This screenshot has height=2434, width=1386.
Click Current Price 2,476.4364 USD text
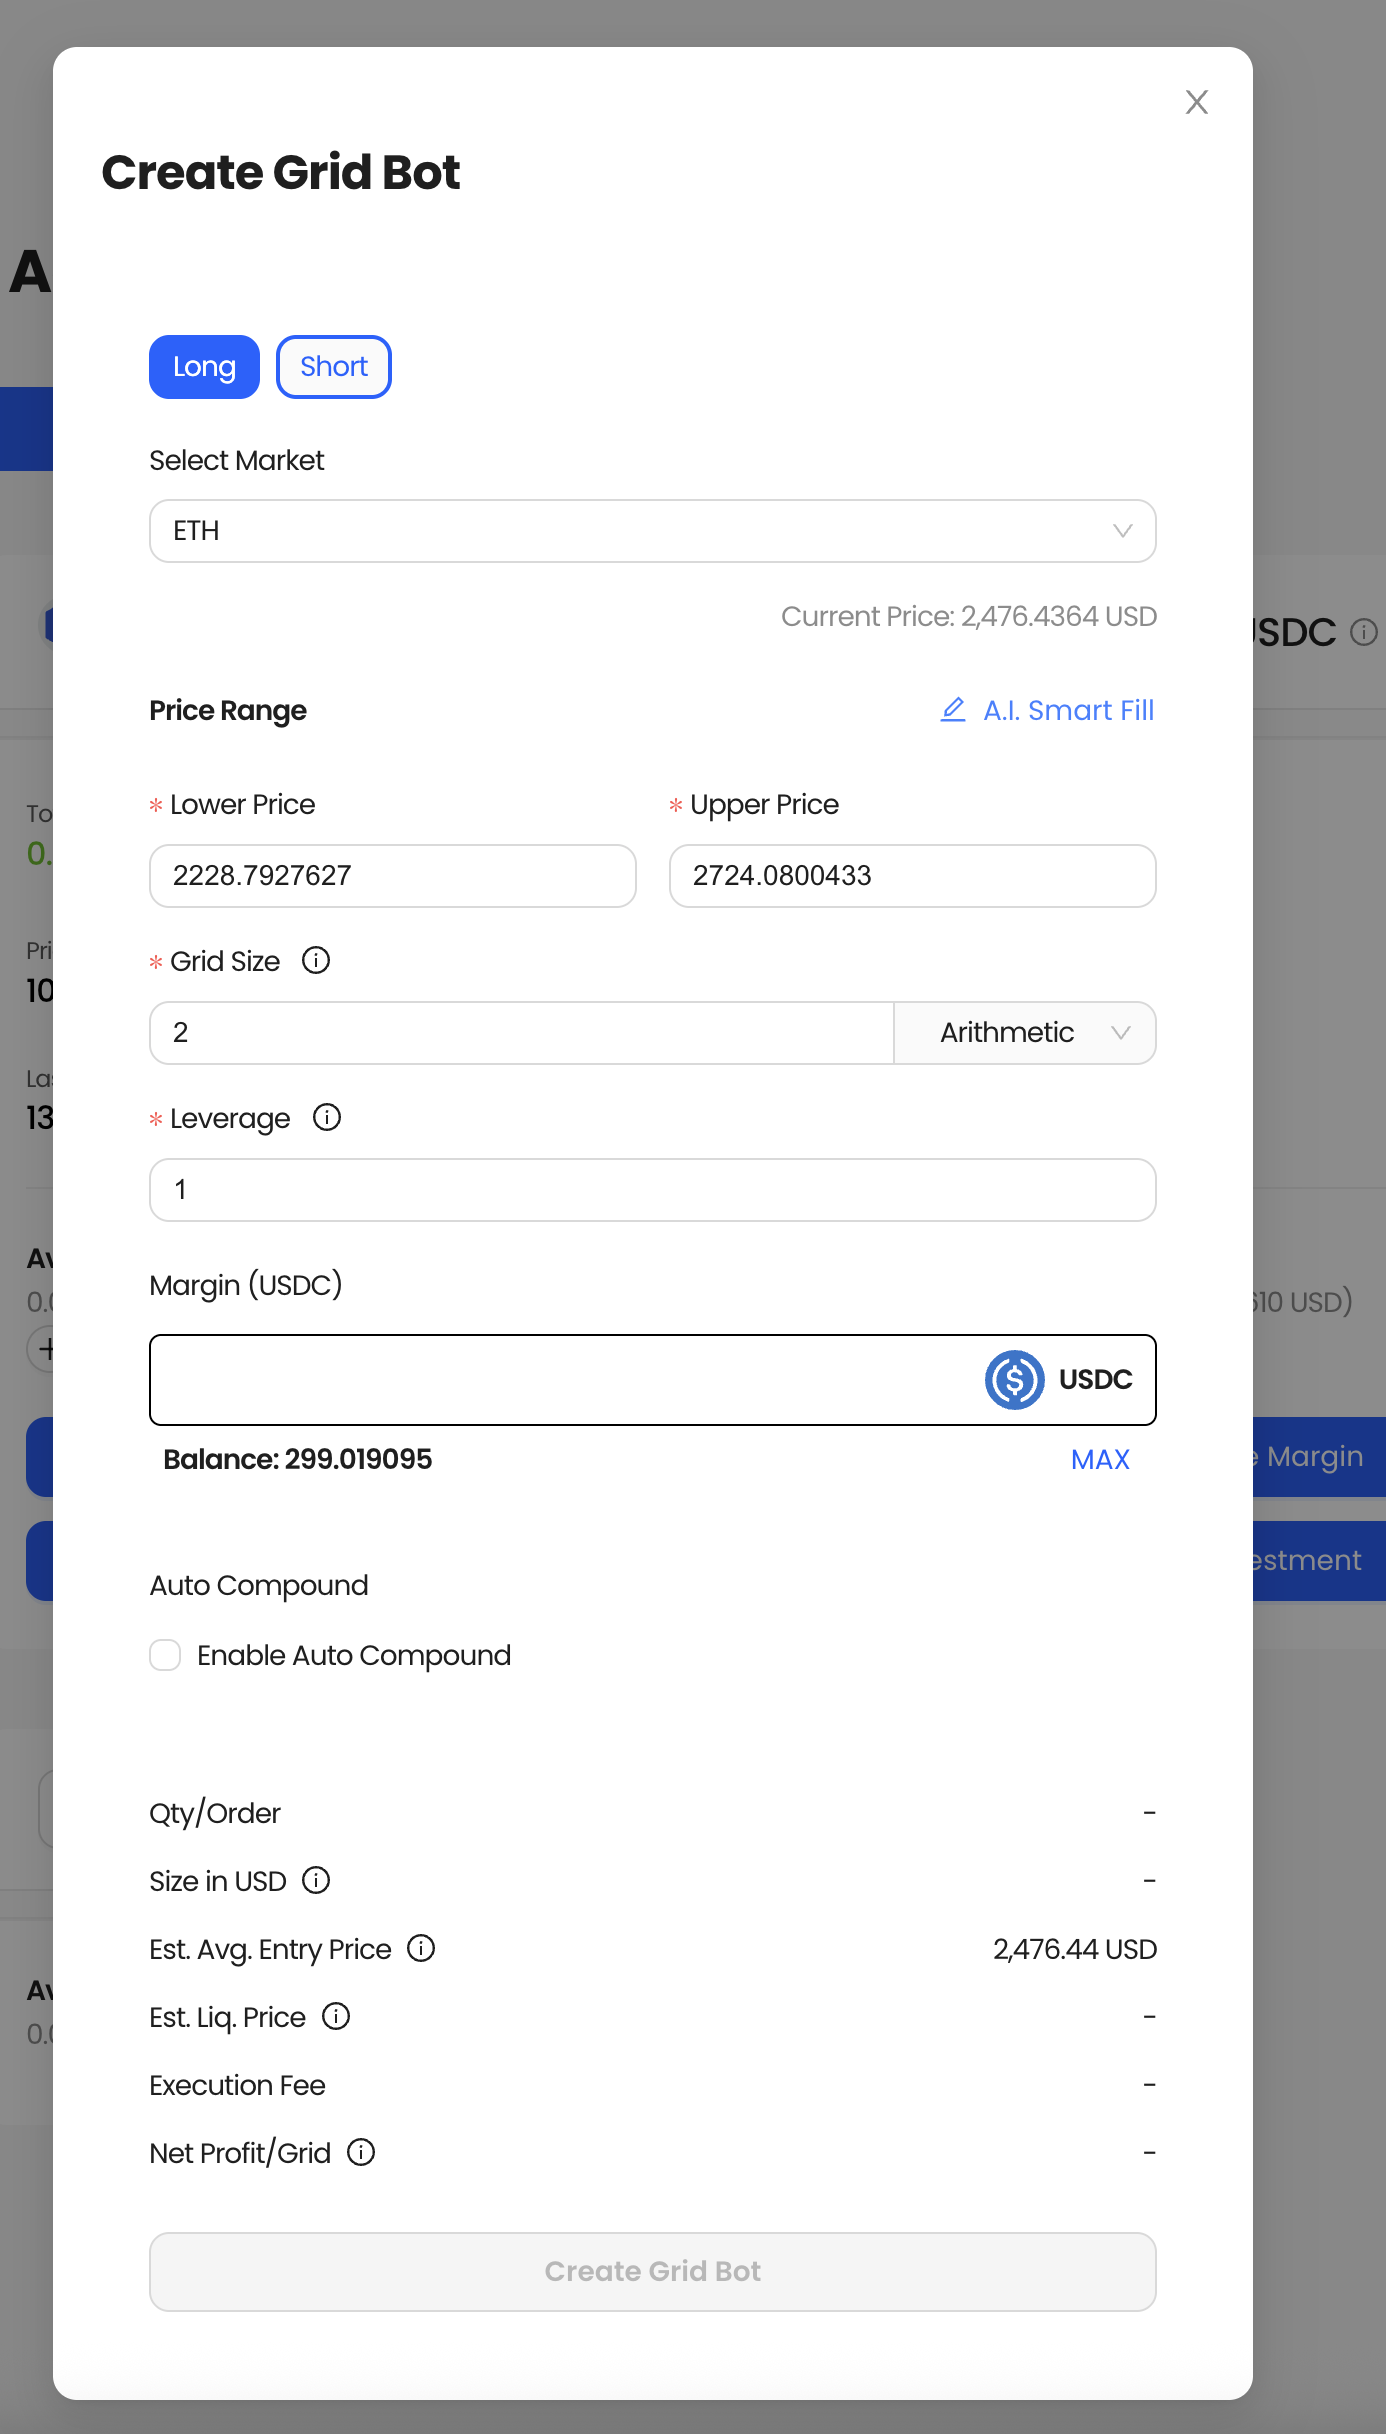[x=969, y=616]
